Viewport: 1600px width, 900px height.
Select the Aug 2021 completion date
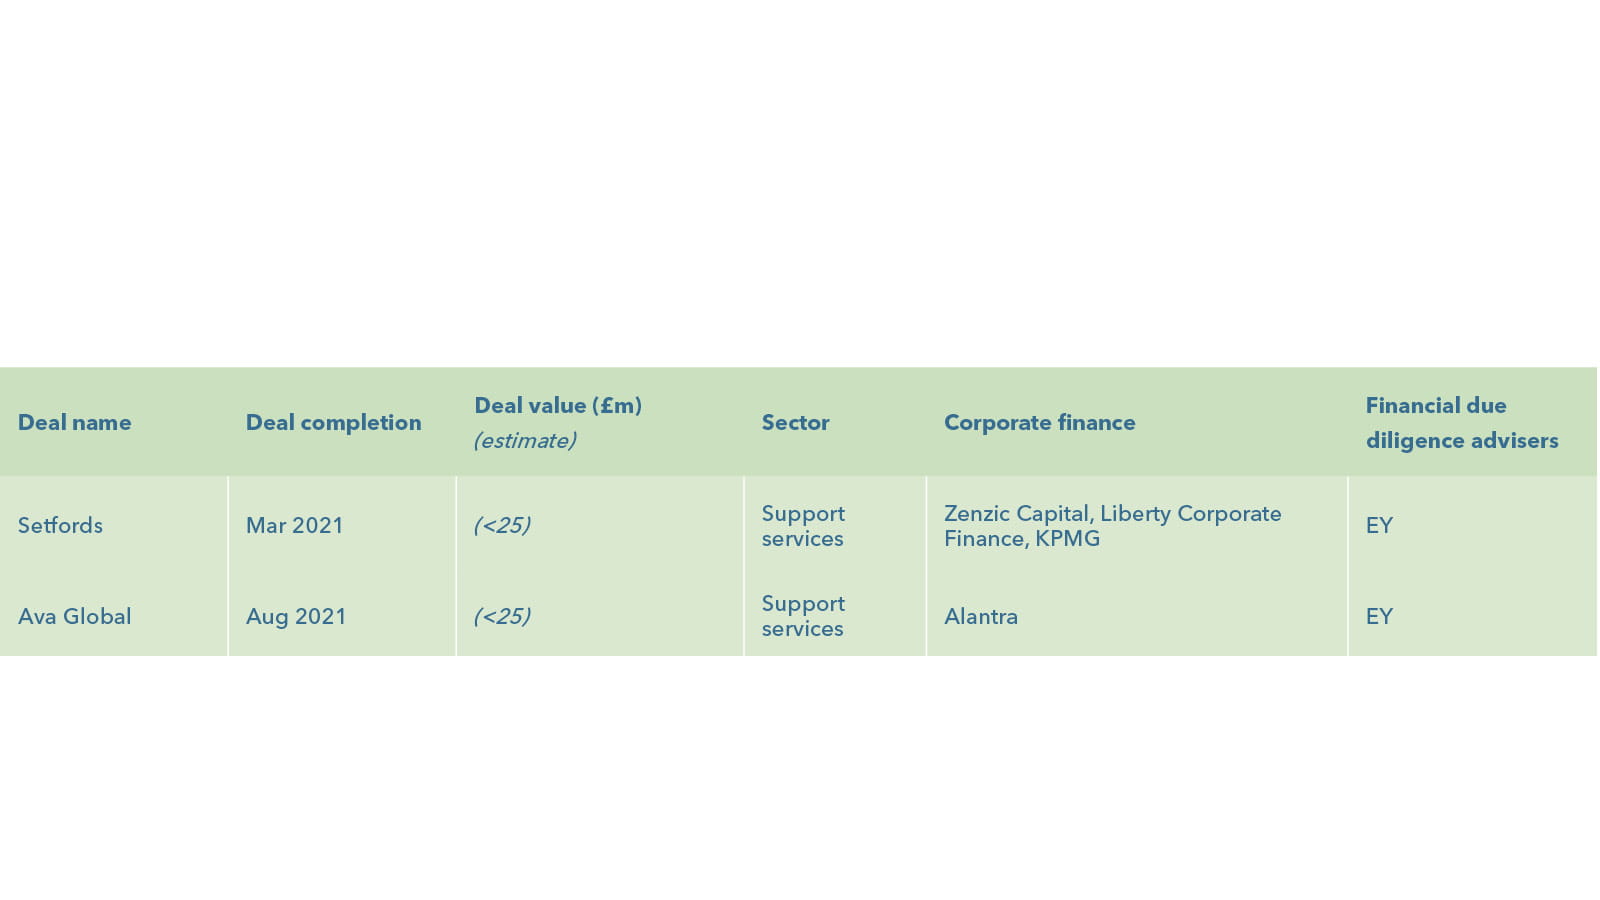pyautogui.click(x=296, y=617)
